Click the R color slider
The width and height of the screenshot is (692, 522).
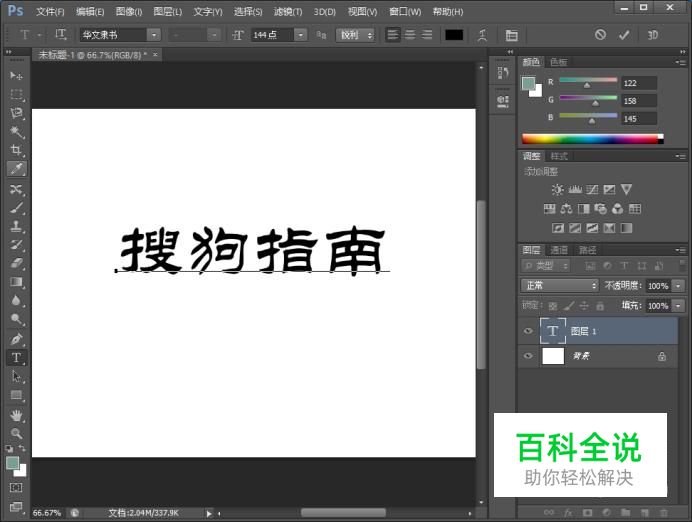(588, 80)
